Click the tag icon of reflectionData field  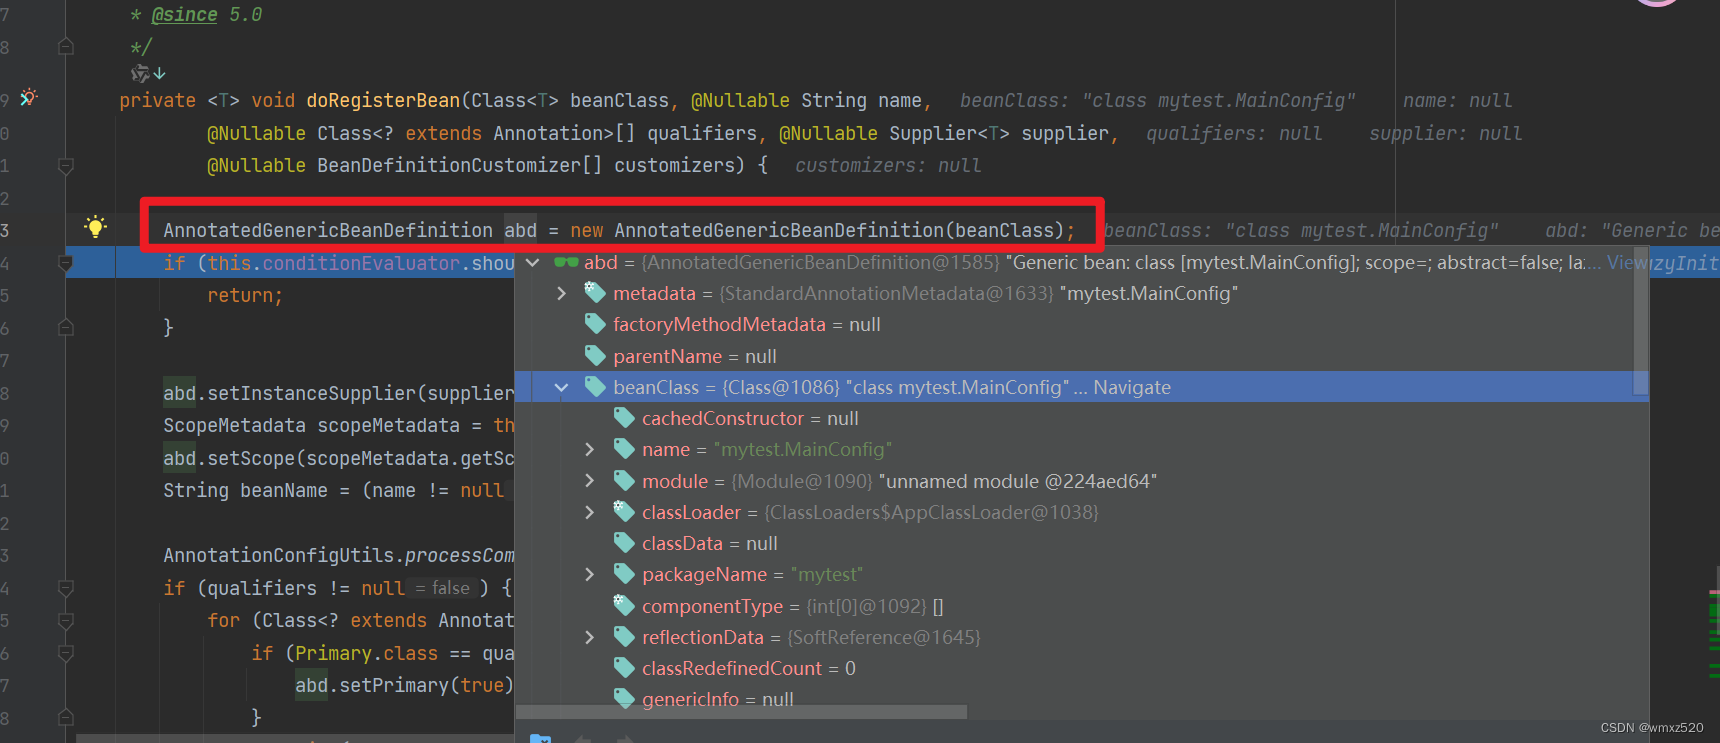[624, 636]
